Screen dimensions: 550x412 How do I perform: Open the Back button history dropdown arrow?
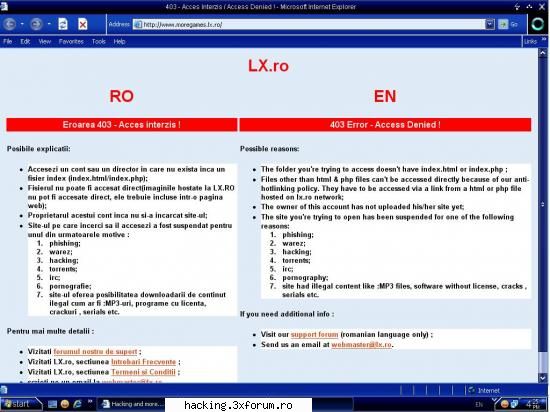[22, 24]
